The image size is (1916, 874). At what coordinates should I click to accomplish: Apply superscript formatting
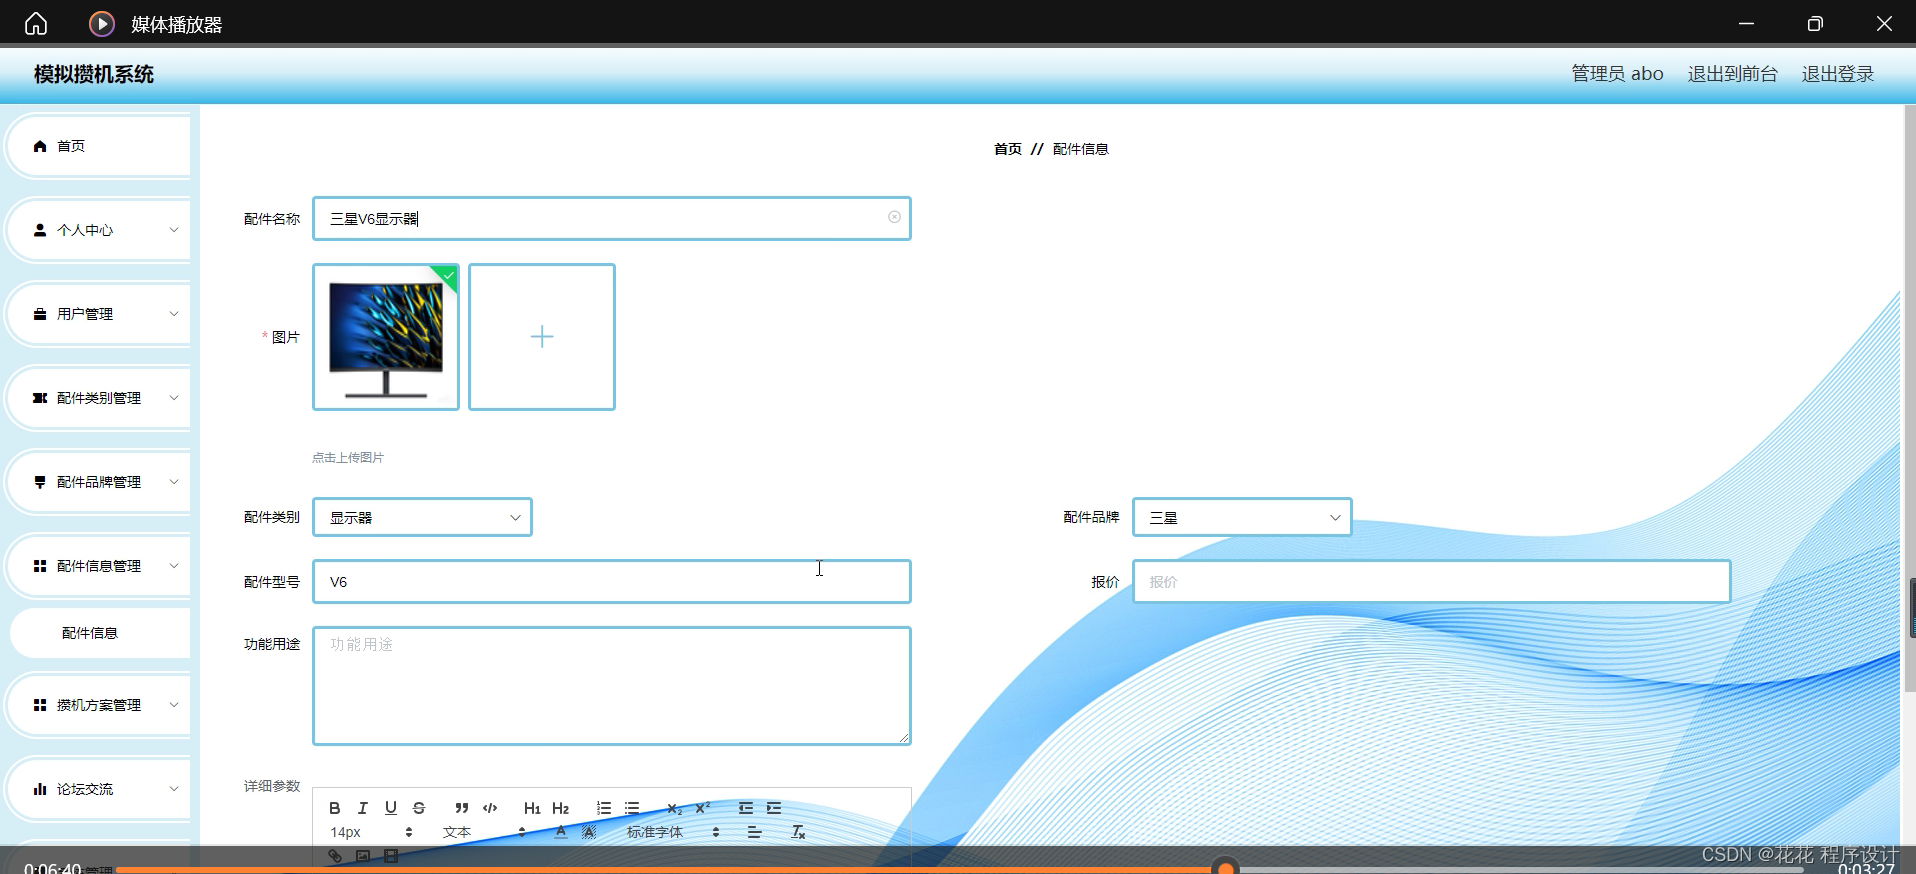pos(702,808)
